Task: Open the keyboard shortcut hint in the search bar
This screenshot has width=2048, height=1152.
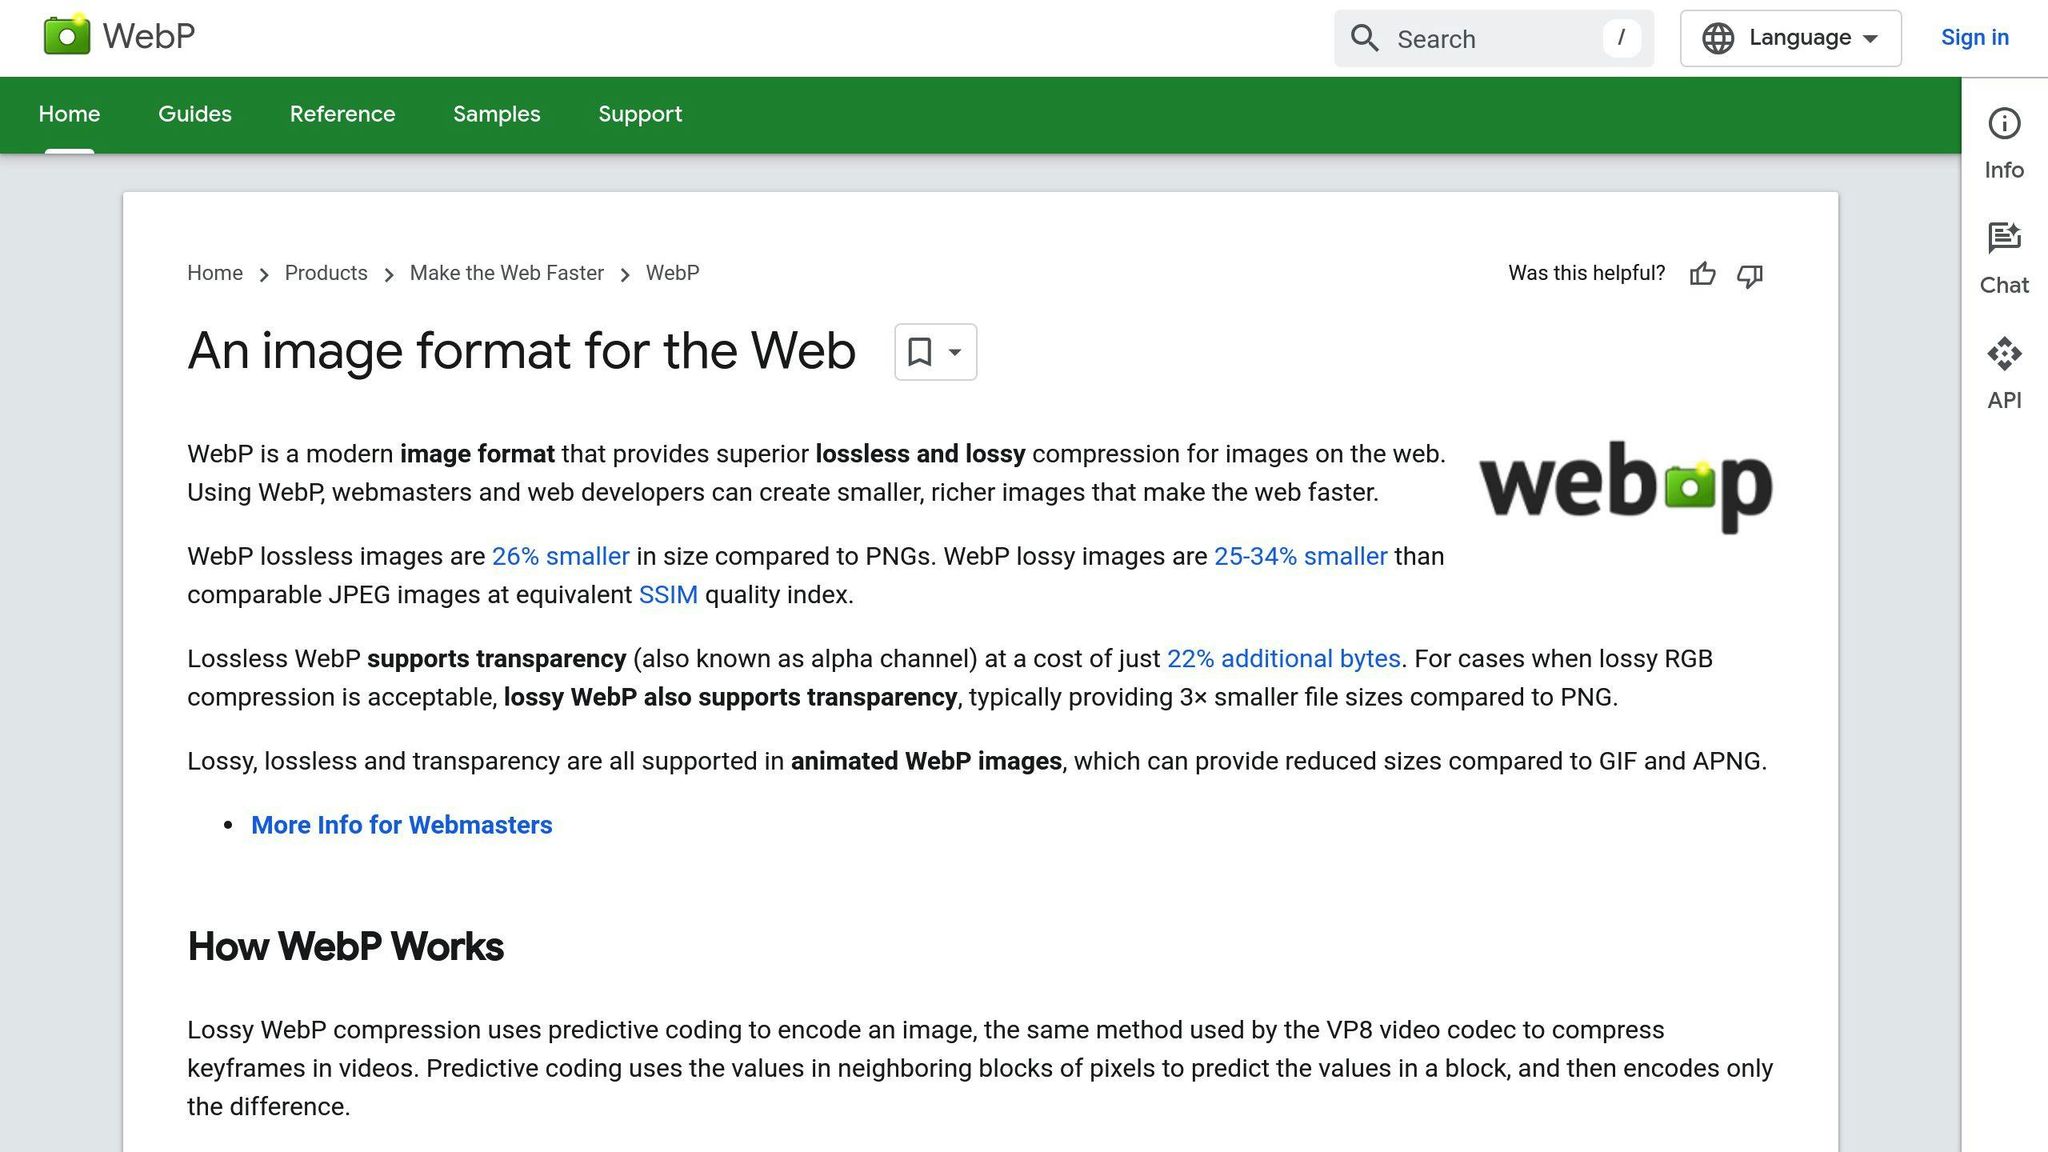Action: [1622, 38]
